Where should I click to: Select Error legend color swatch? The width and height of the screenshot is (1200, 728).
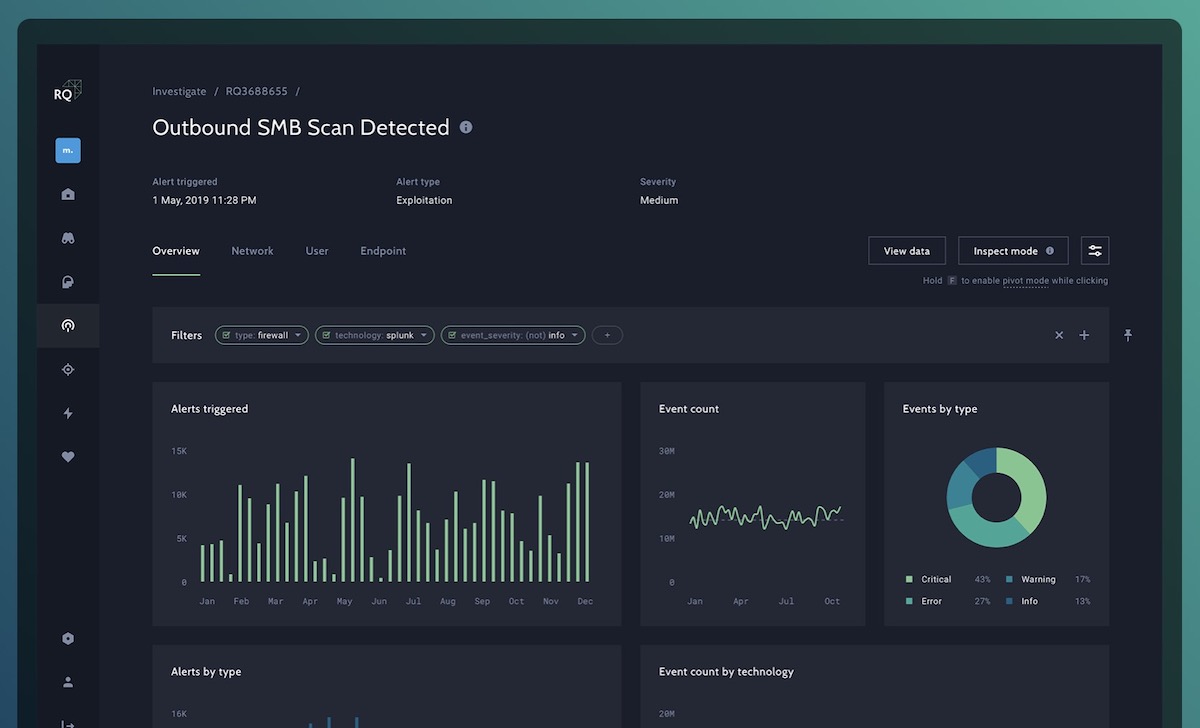[x=909, y=601]
